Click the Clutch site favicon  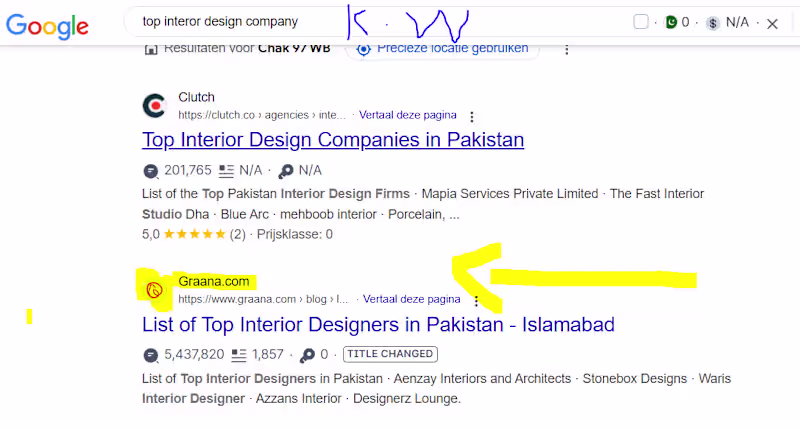pyautogui.click(x=154, y=106)
